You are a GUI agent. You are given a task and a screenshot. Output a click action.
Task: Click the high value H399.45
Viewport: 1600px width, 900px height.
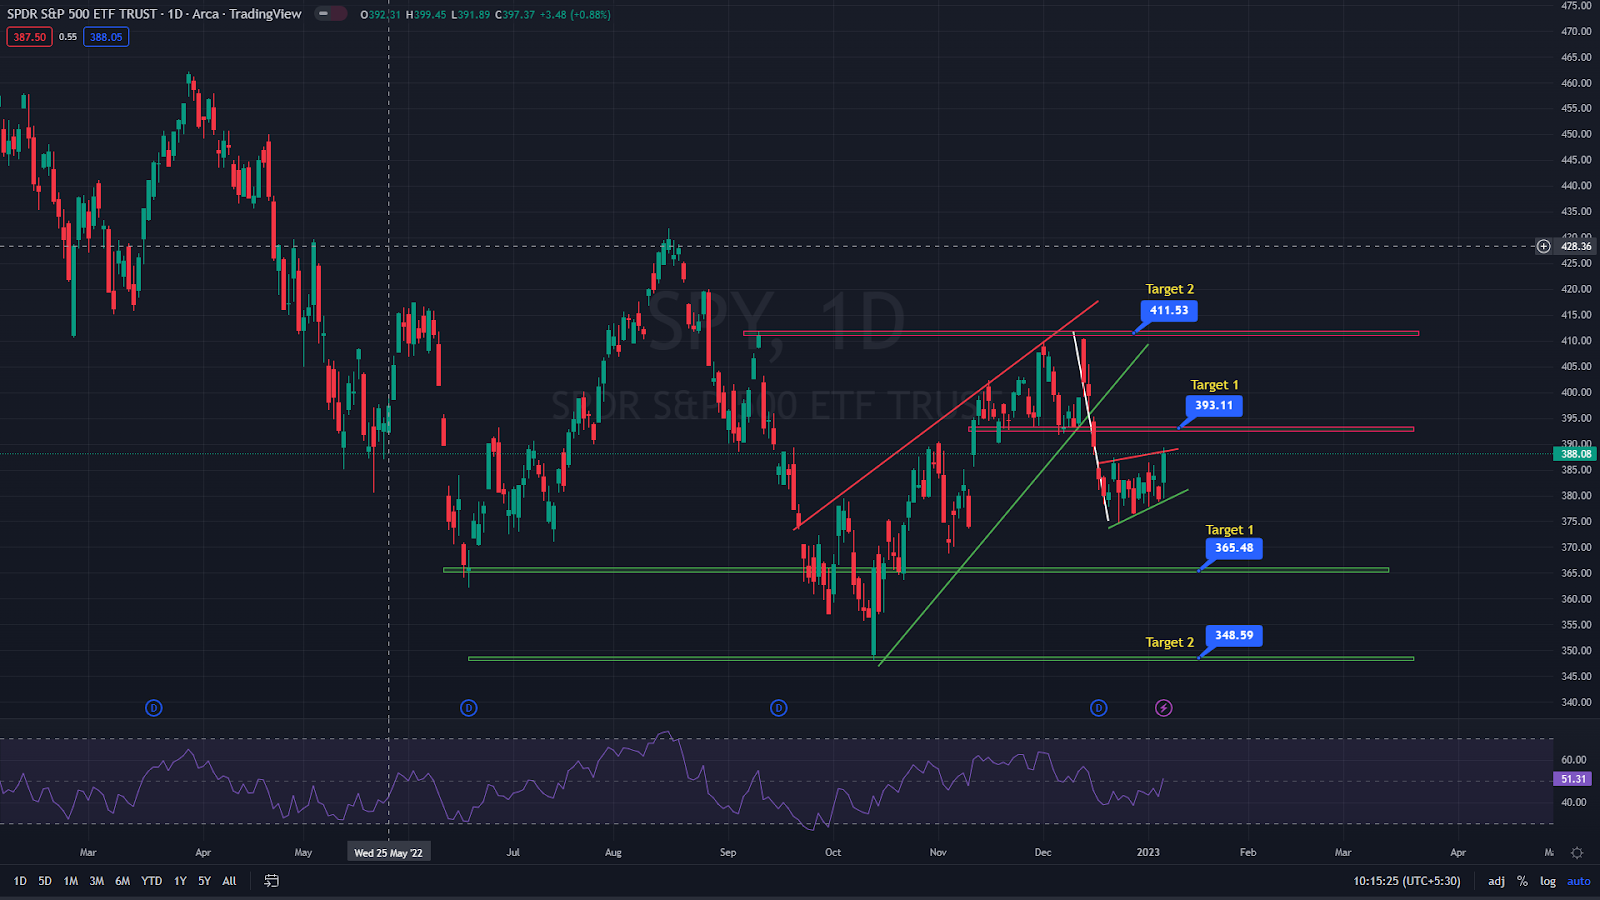(x=425, y=15)
